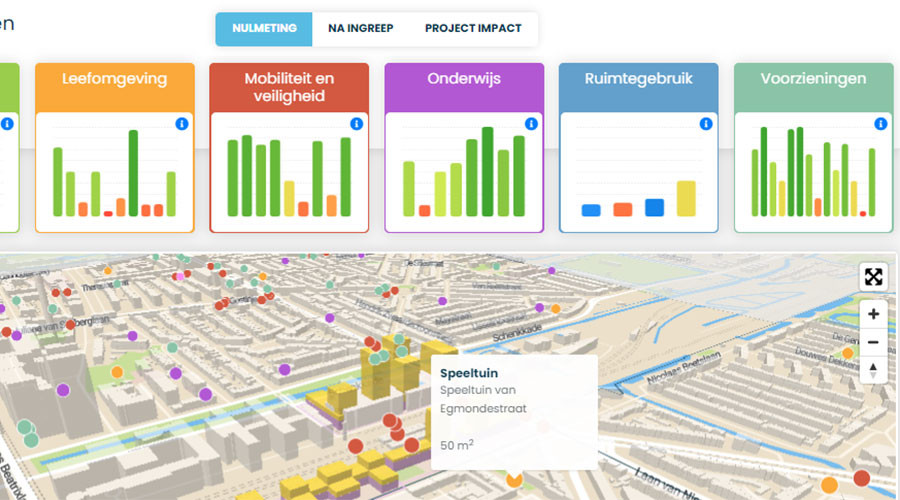Screen dimensions: 900x500
Task: Click 'Speeltuin' popup title
Action: [469, 373]
